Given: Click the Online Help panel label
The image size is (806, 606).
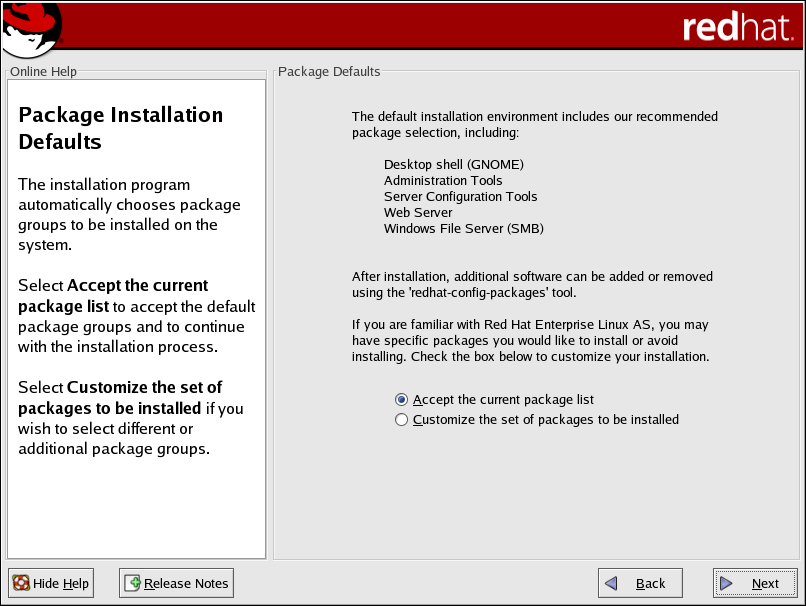Looking at the screenshot, I should tap(43, 72).
